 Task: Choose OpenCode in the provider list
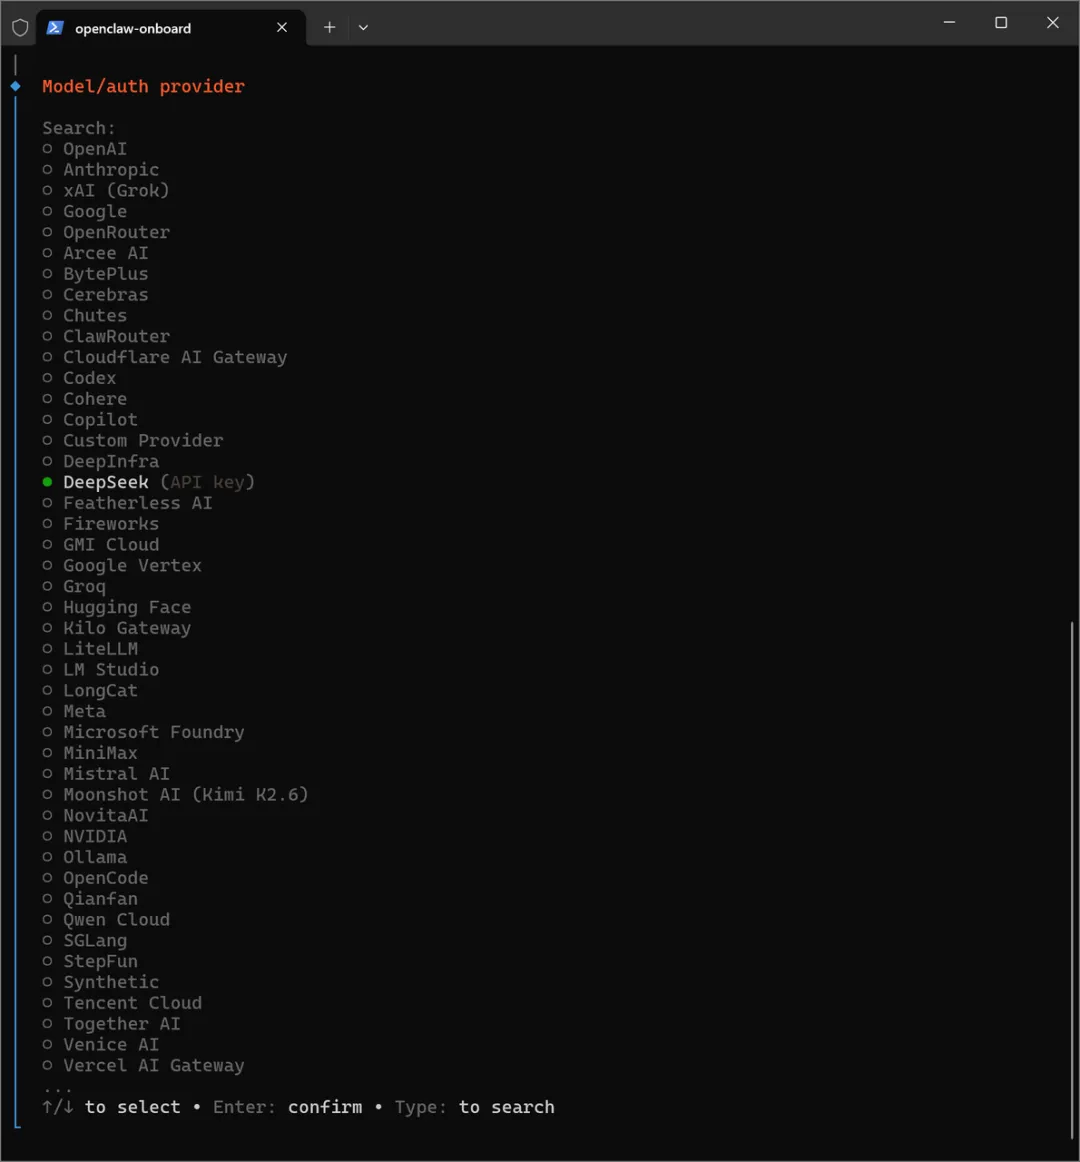[x=96, y=877]
